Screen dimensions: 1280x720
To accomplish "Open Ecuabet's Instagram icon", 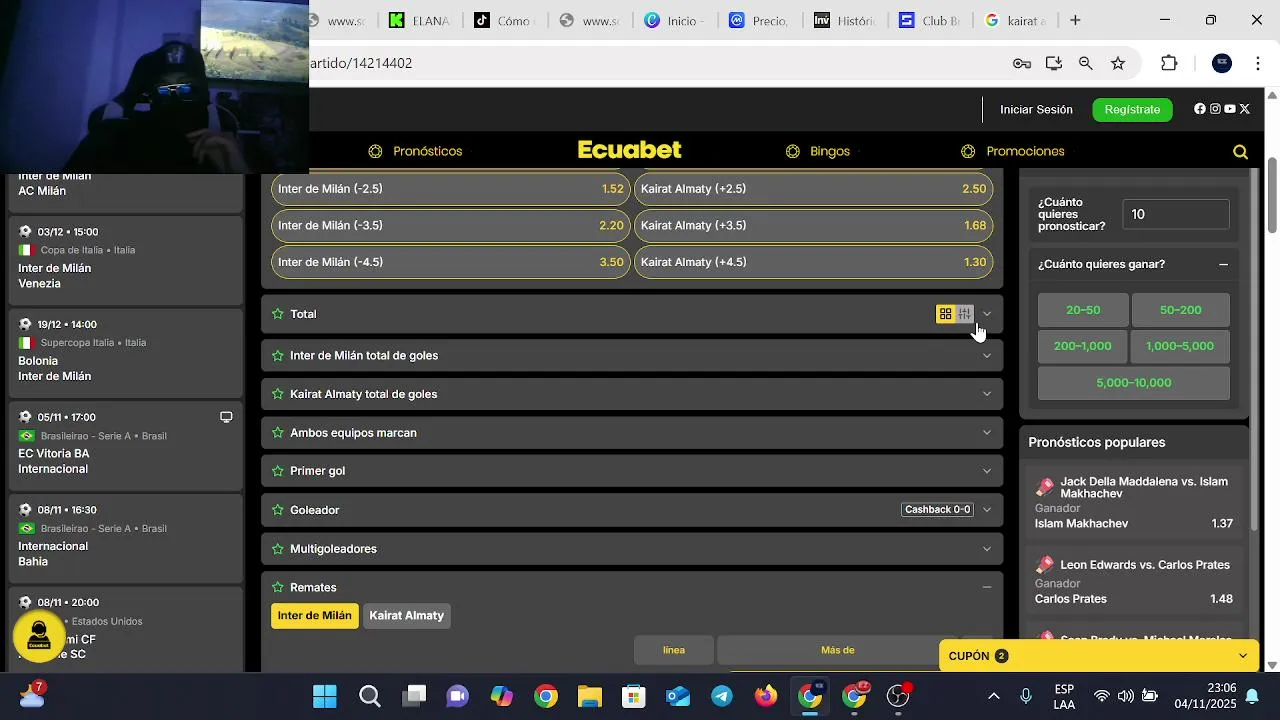I will pos(1215,109).
